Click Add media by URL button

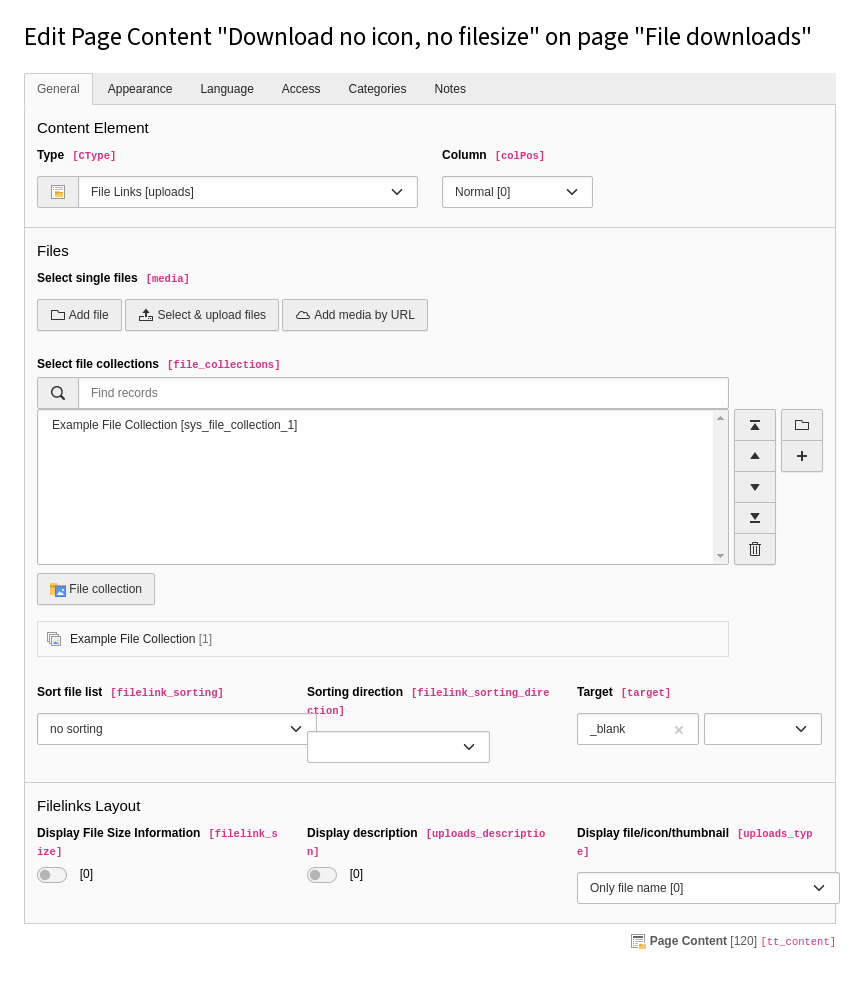[x=355, y=315]
